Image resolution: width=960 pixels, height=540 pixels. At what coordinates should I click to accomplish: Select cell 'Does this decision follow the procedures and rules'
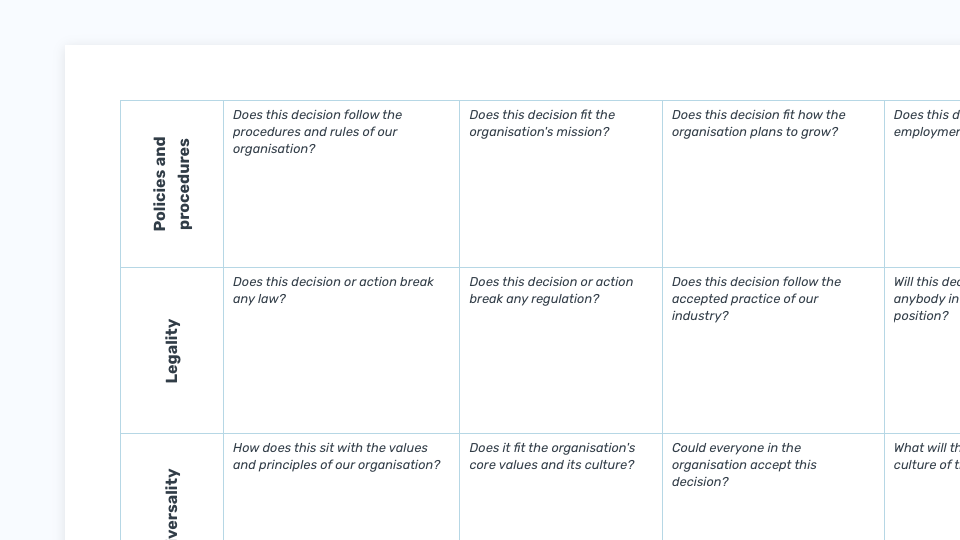[342, 184]
